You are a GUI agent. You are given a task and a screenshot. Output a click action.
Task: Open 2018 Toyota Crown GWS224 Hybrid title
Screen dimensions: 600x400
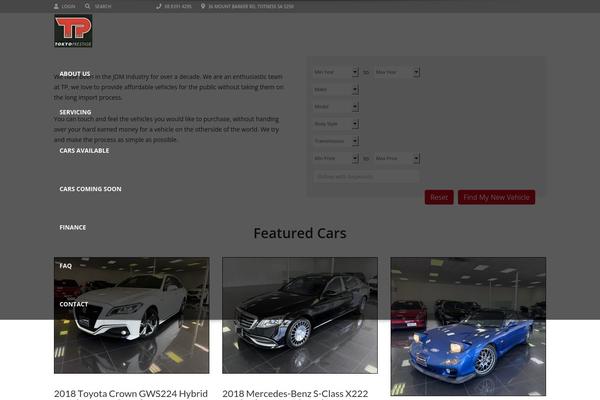[131, 393]
